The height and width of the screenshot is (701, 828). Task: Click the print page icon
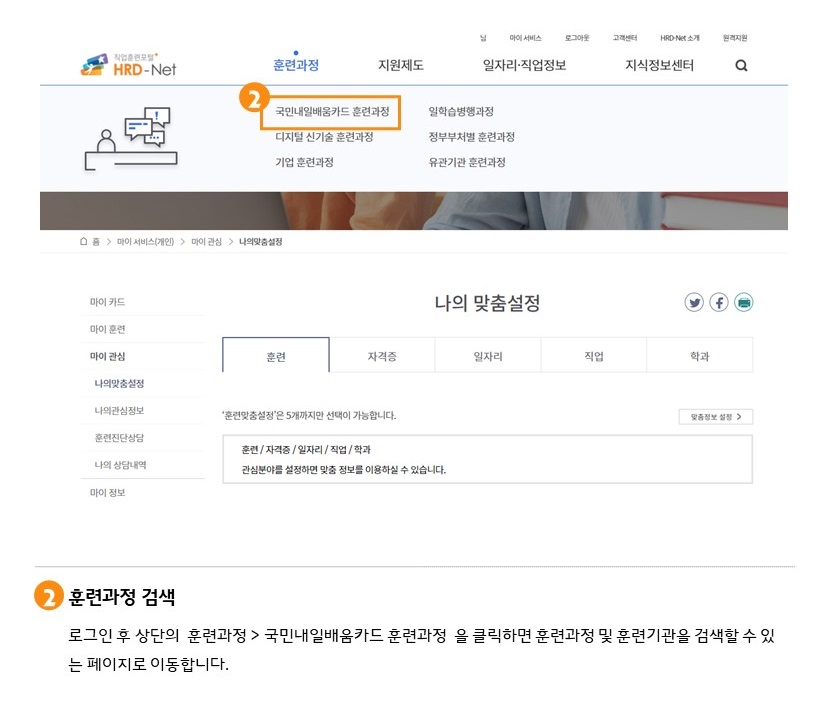[743, 302]
